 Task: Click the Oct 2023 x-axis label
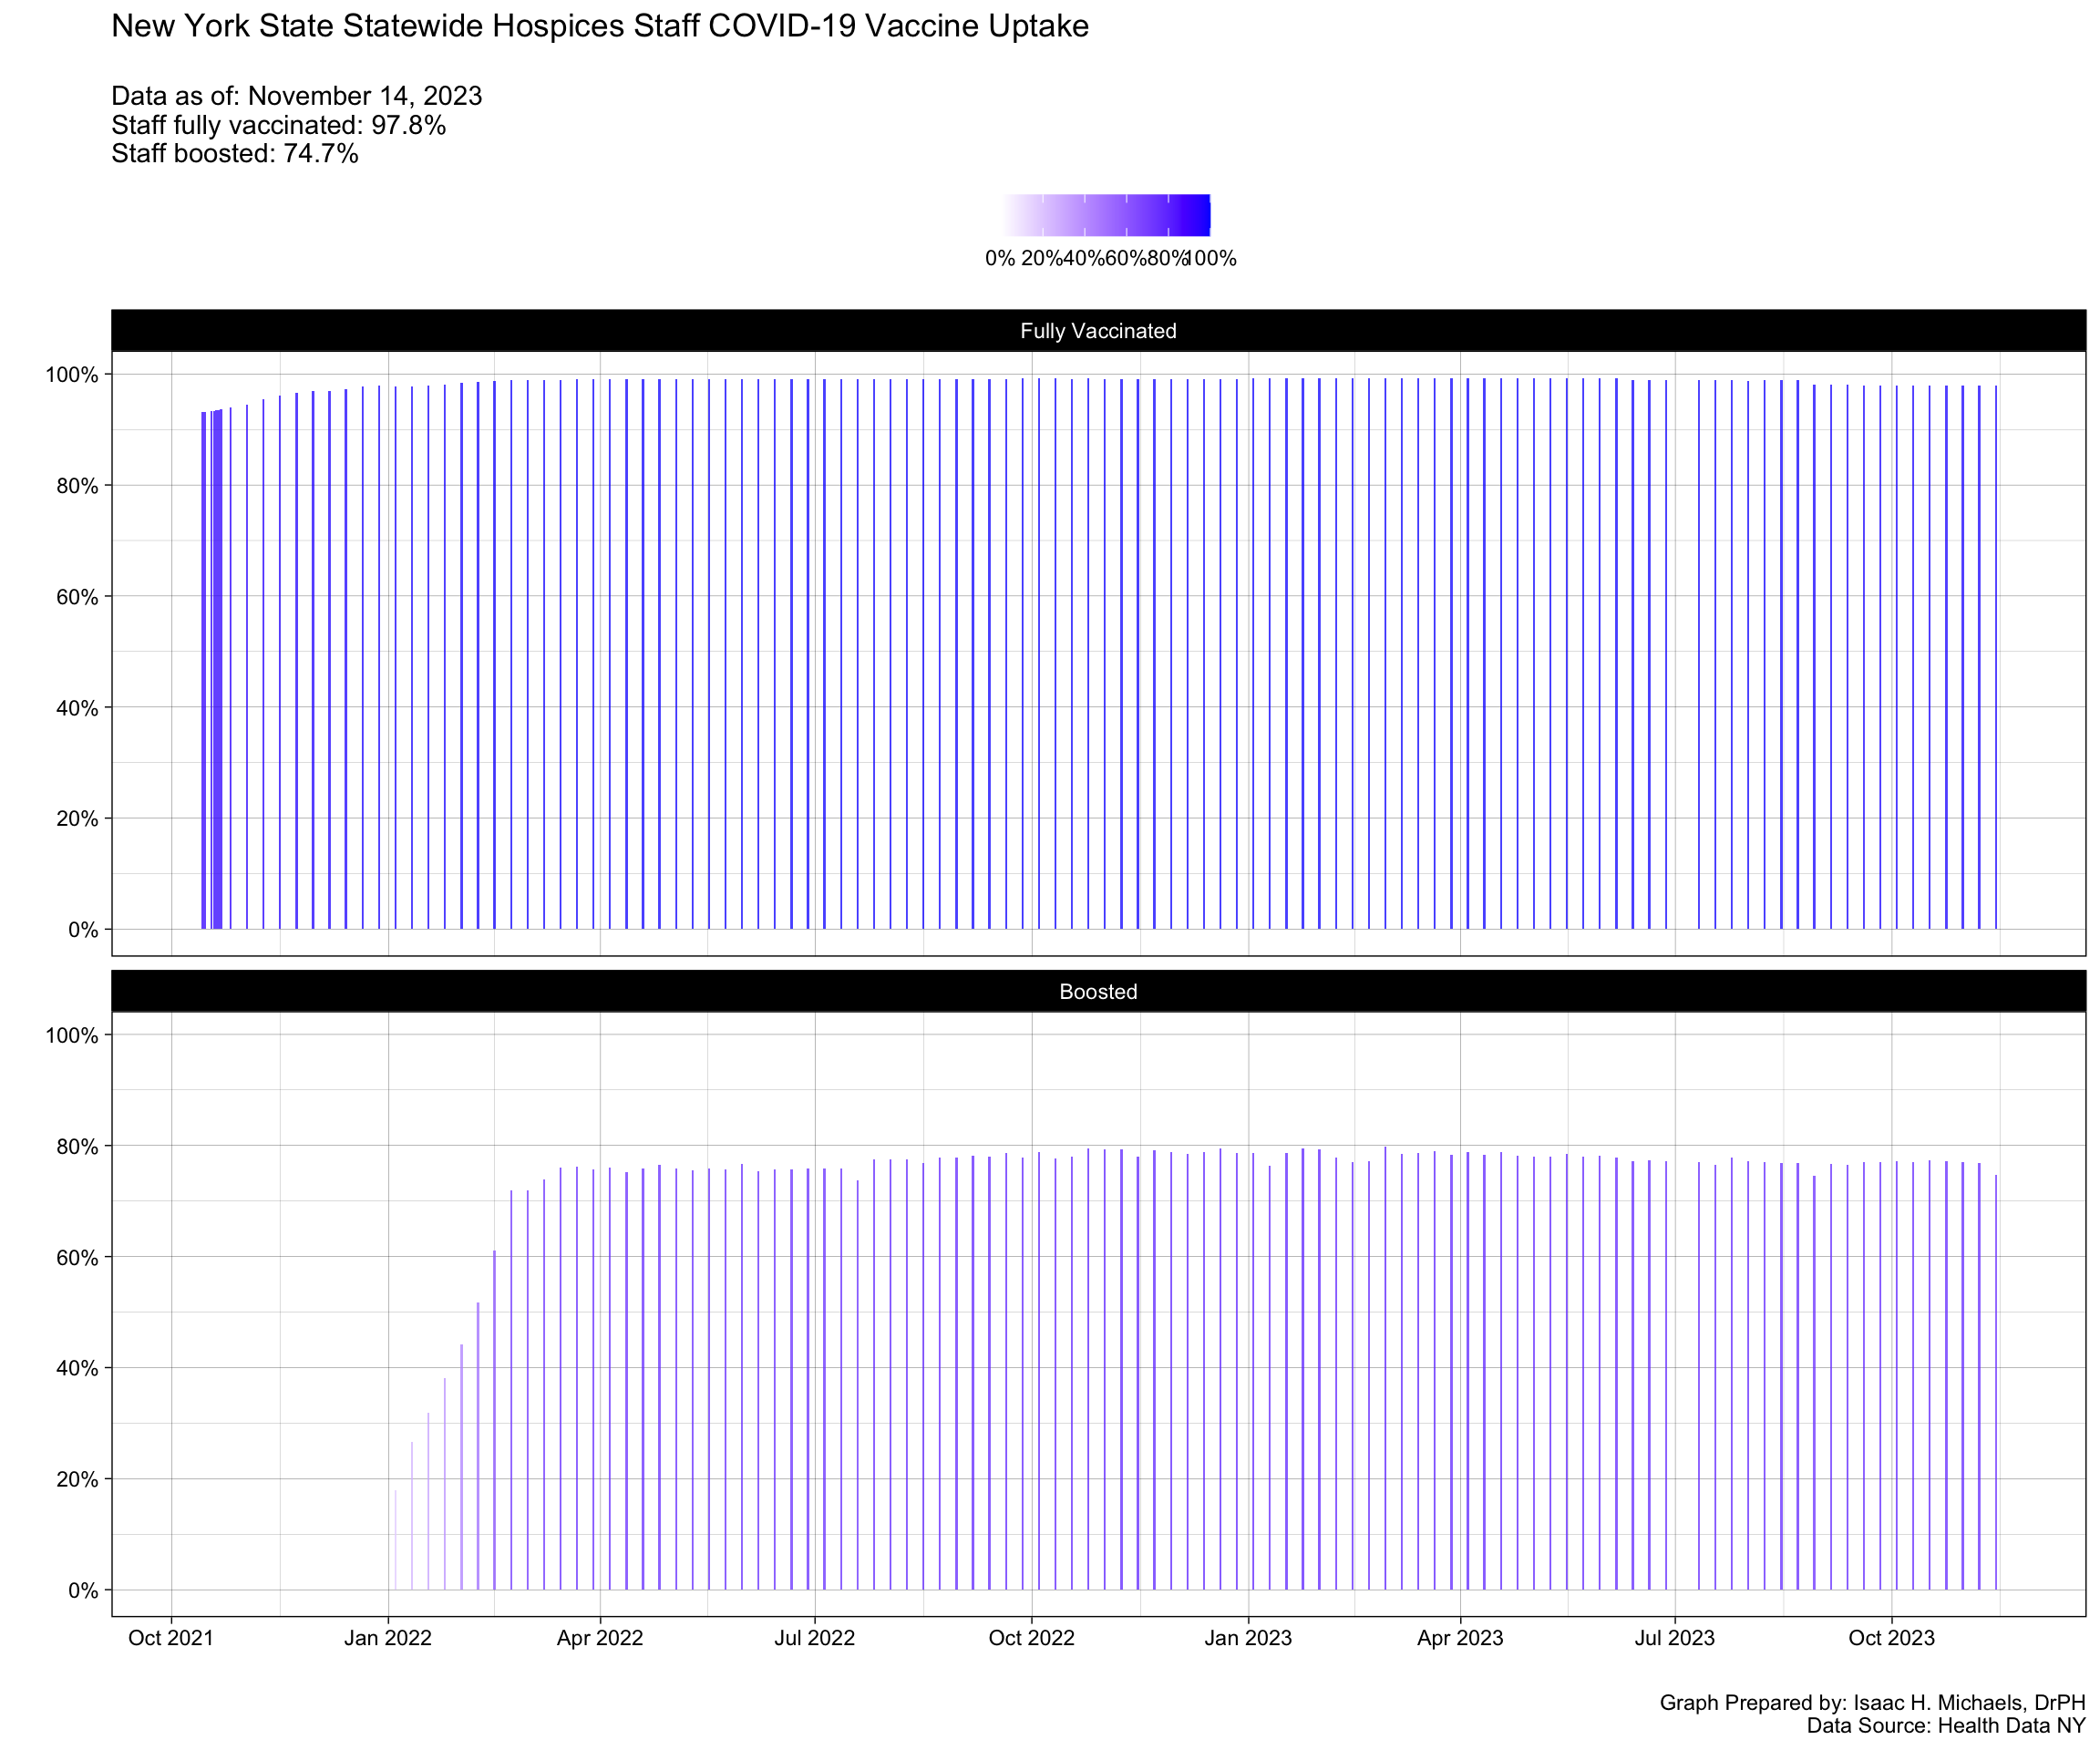coord(1891,1638)
